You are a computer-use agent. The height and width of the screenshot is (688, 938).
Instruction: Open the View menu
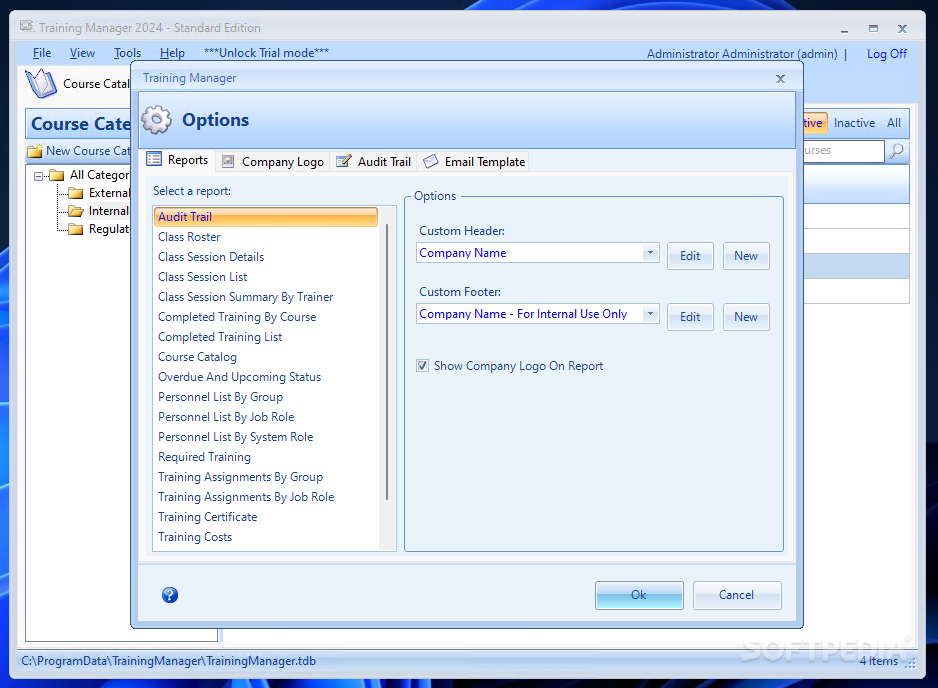[82, 53]
